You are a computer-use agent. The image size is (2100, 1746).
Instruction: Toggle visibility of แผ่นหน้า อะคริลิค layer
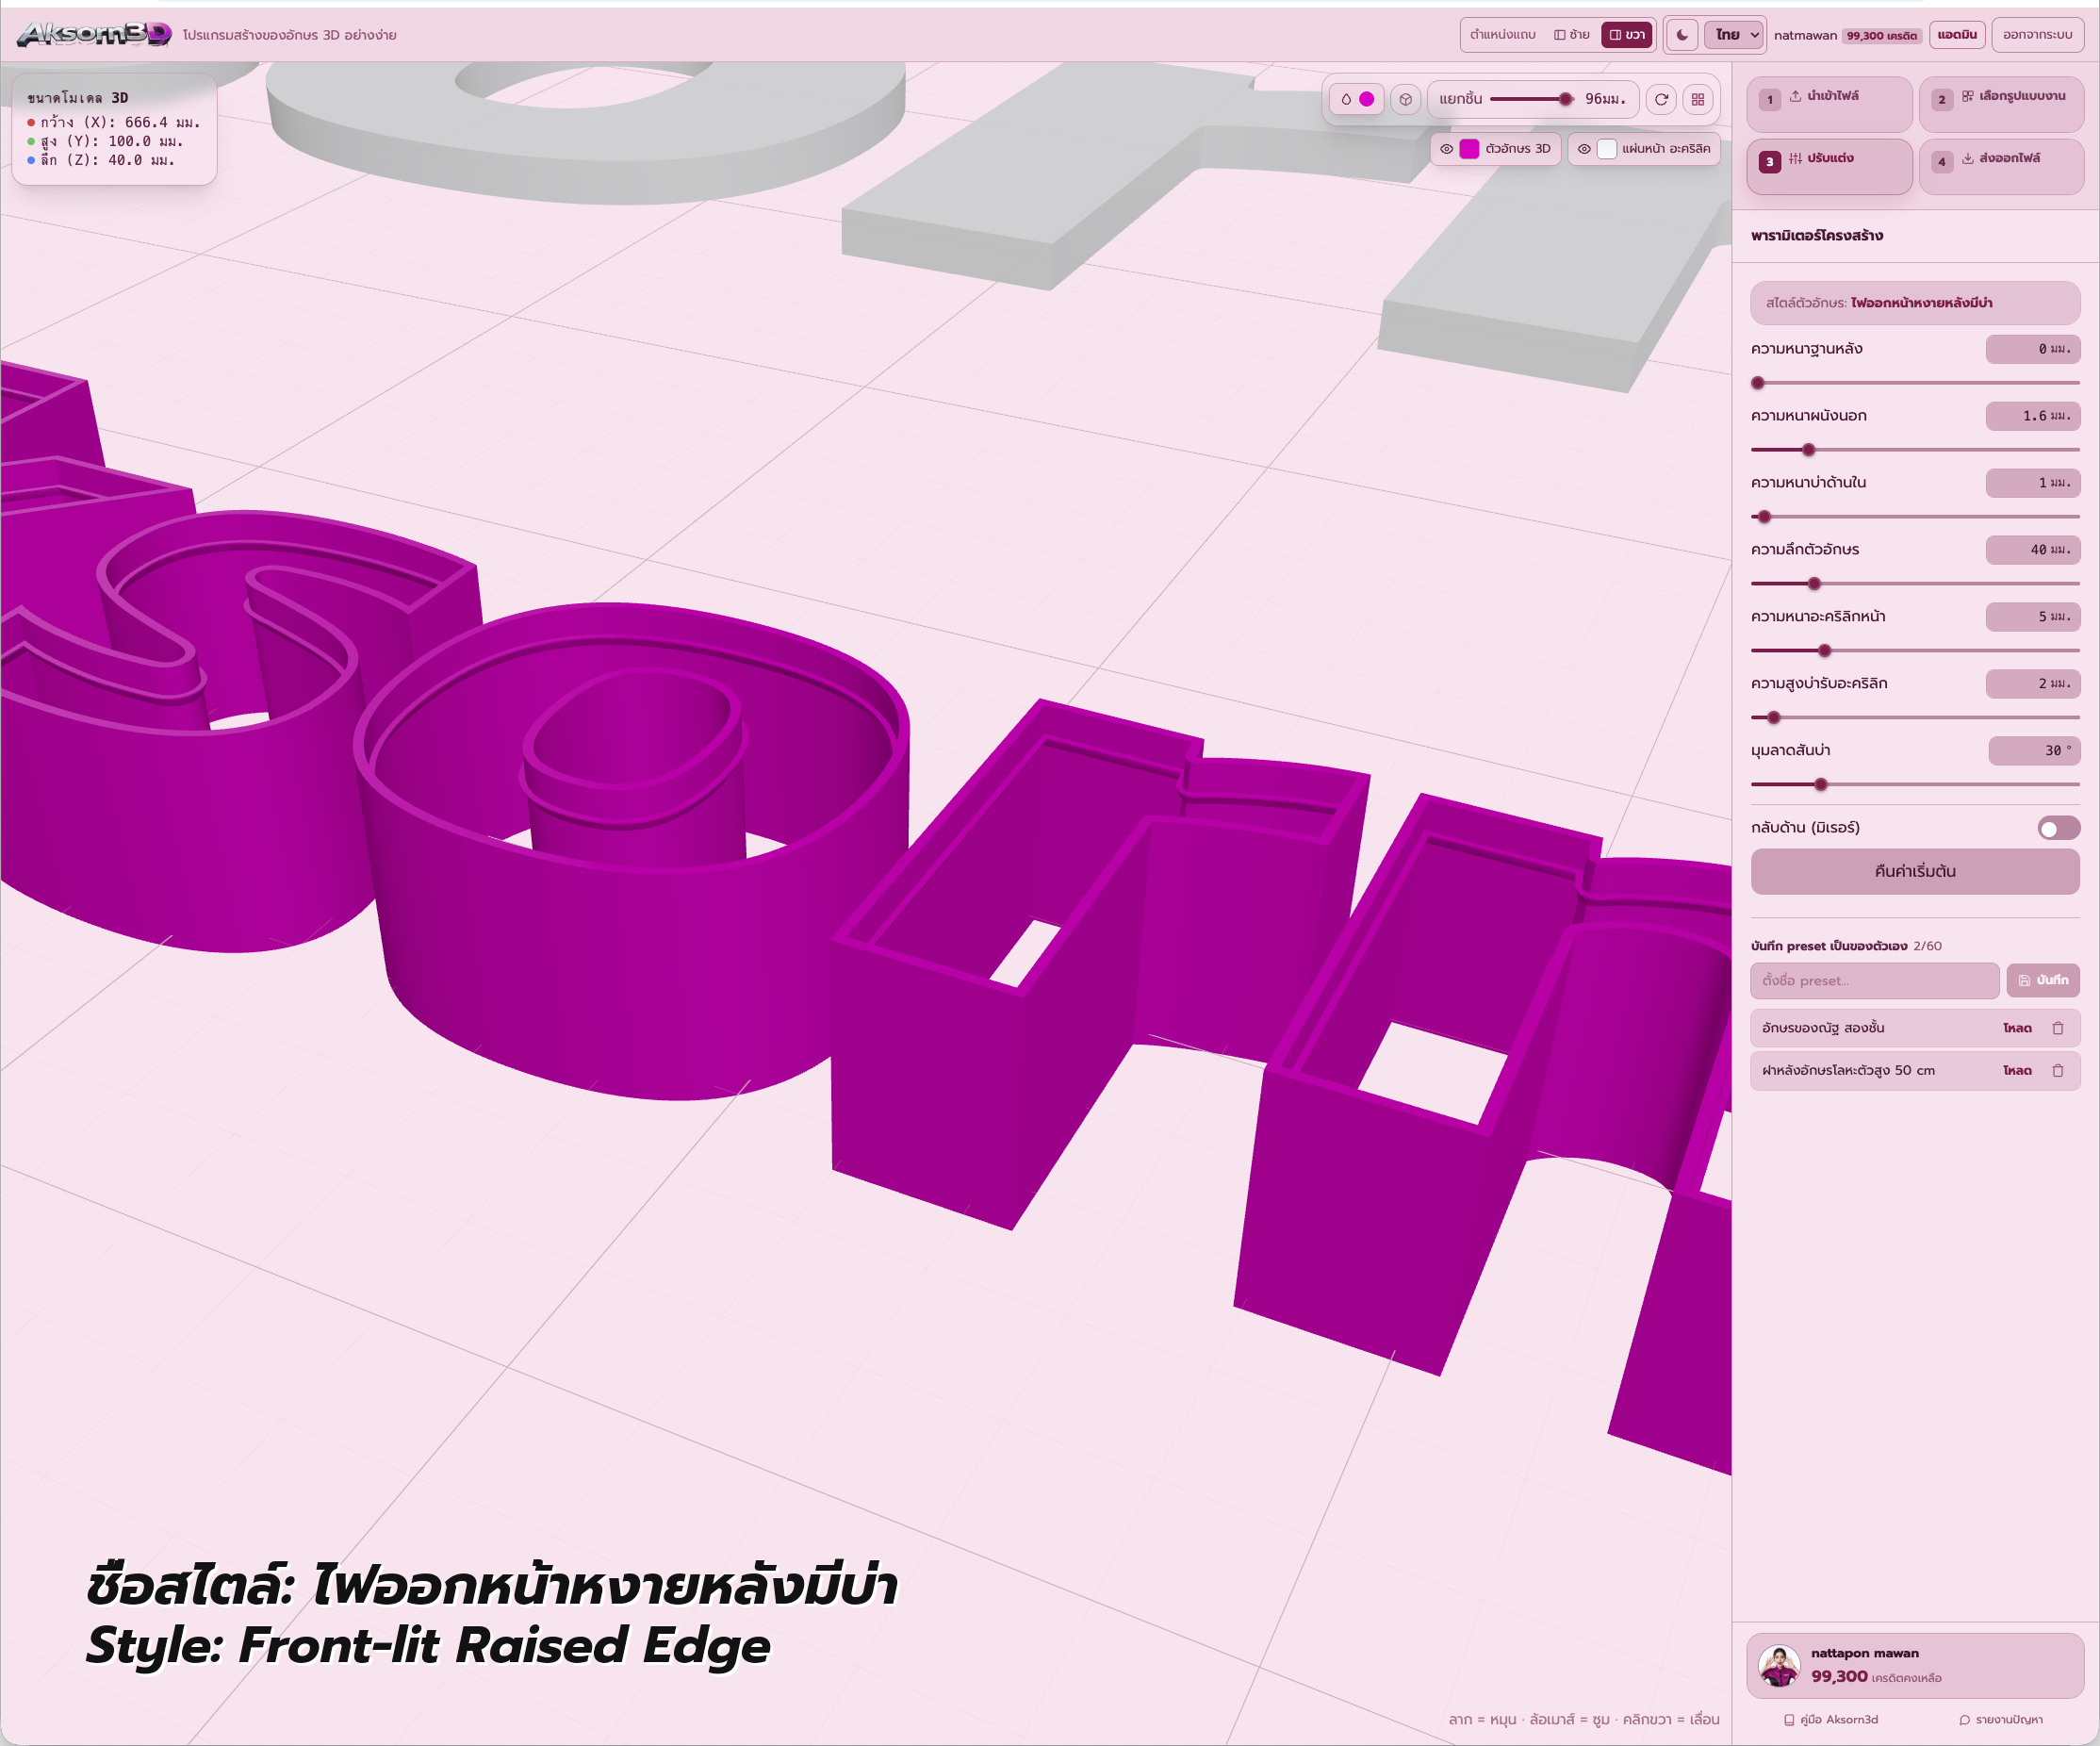(x=1584, y=149)
